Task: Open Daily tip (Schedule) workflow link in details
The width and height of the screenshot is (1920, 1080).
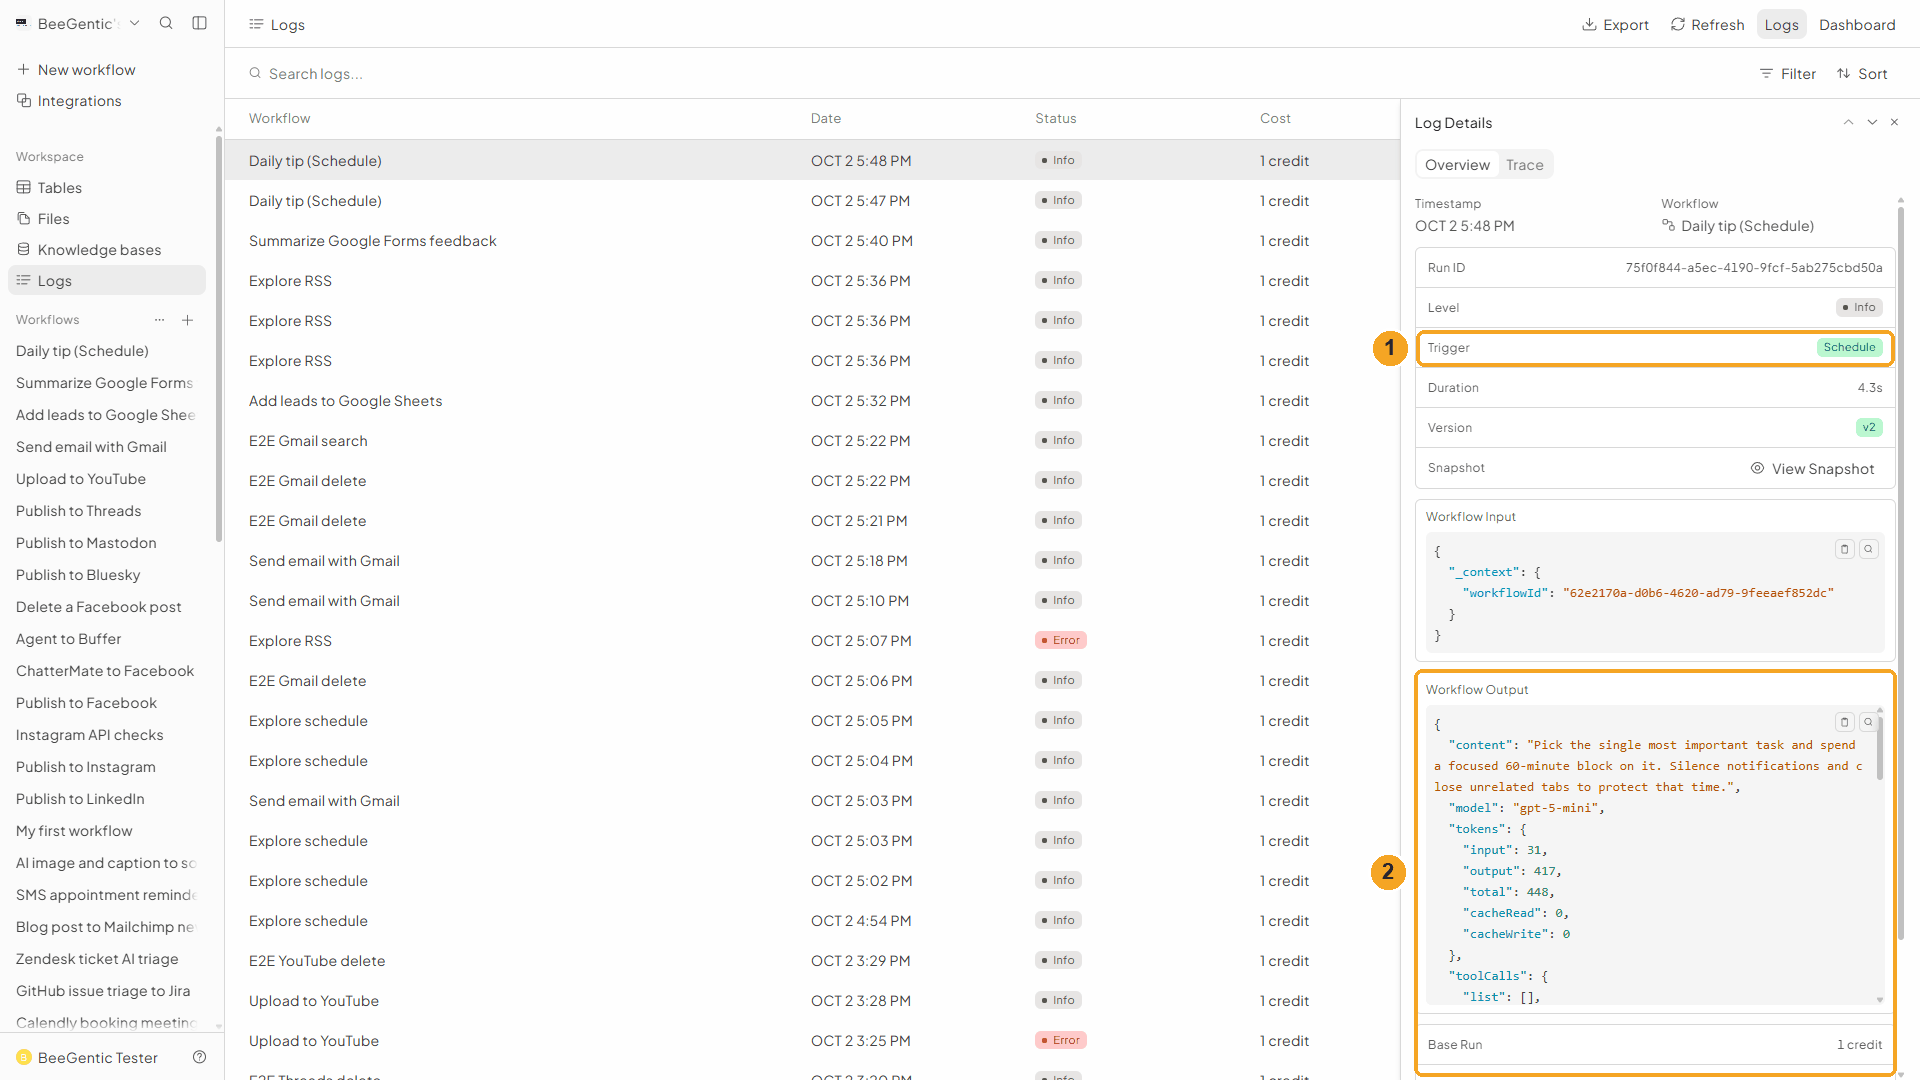Action: coord(1738,226)
